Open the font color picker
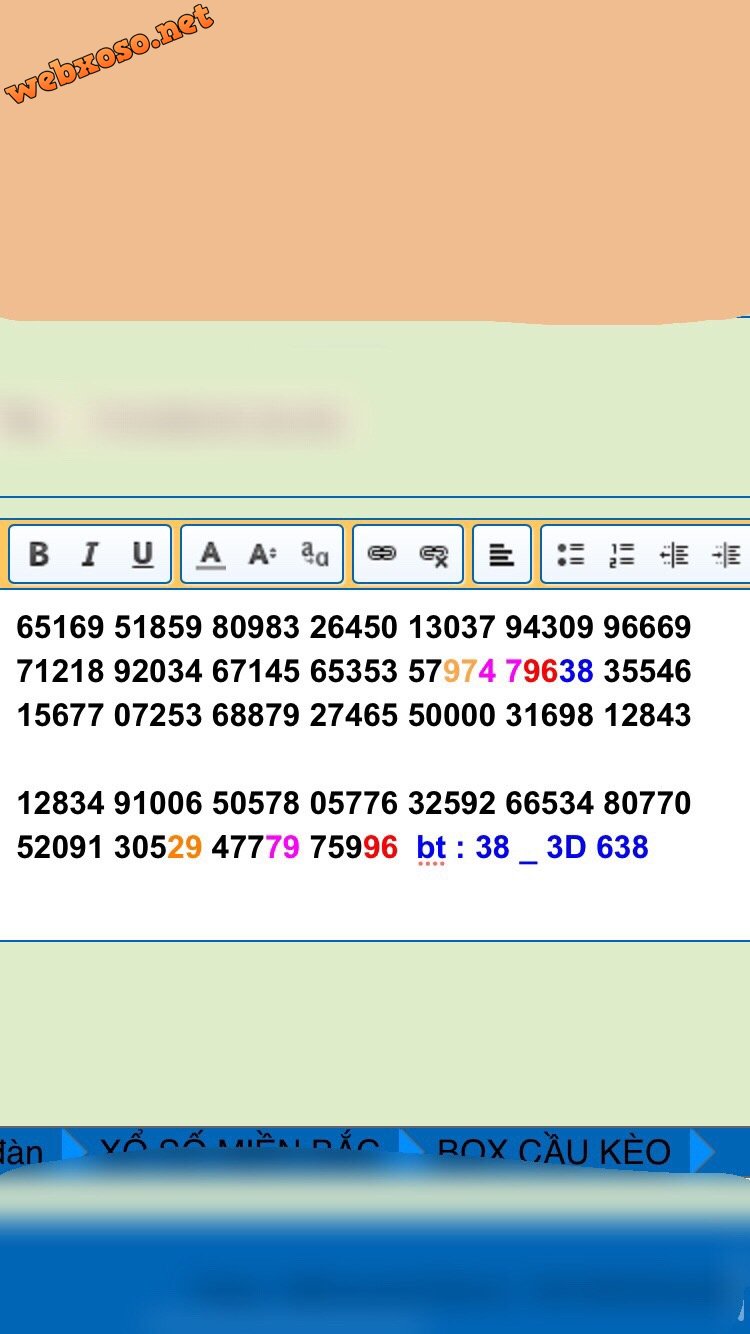The image size is (750, 1334). pyautogui.click(x=210, y=553)
